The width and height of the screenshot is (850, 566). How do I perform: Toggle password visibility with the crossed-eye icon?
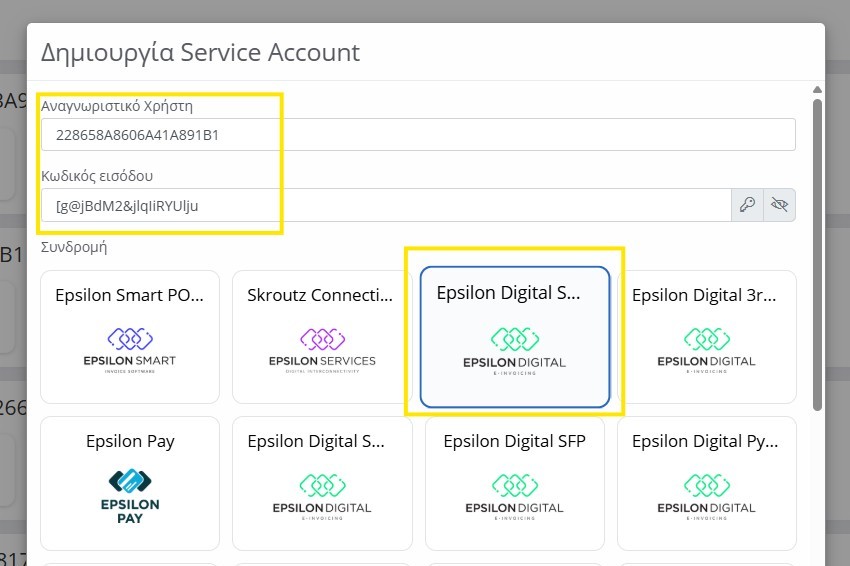780,206
